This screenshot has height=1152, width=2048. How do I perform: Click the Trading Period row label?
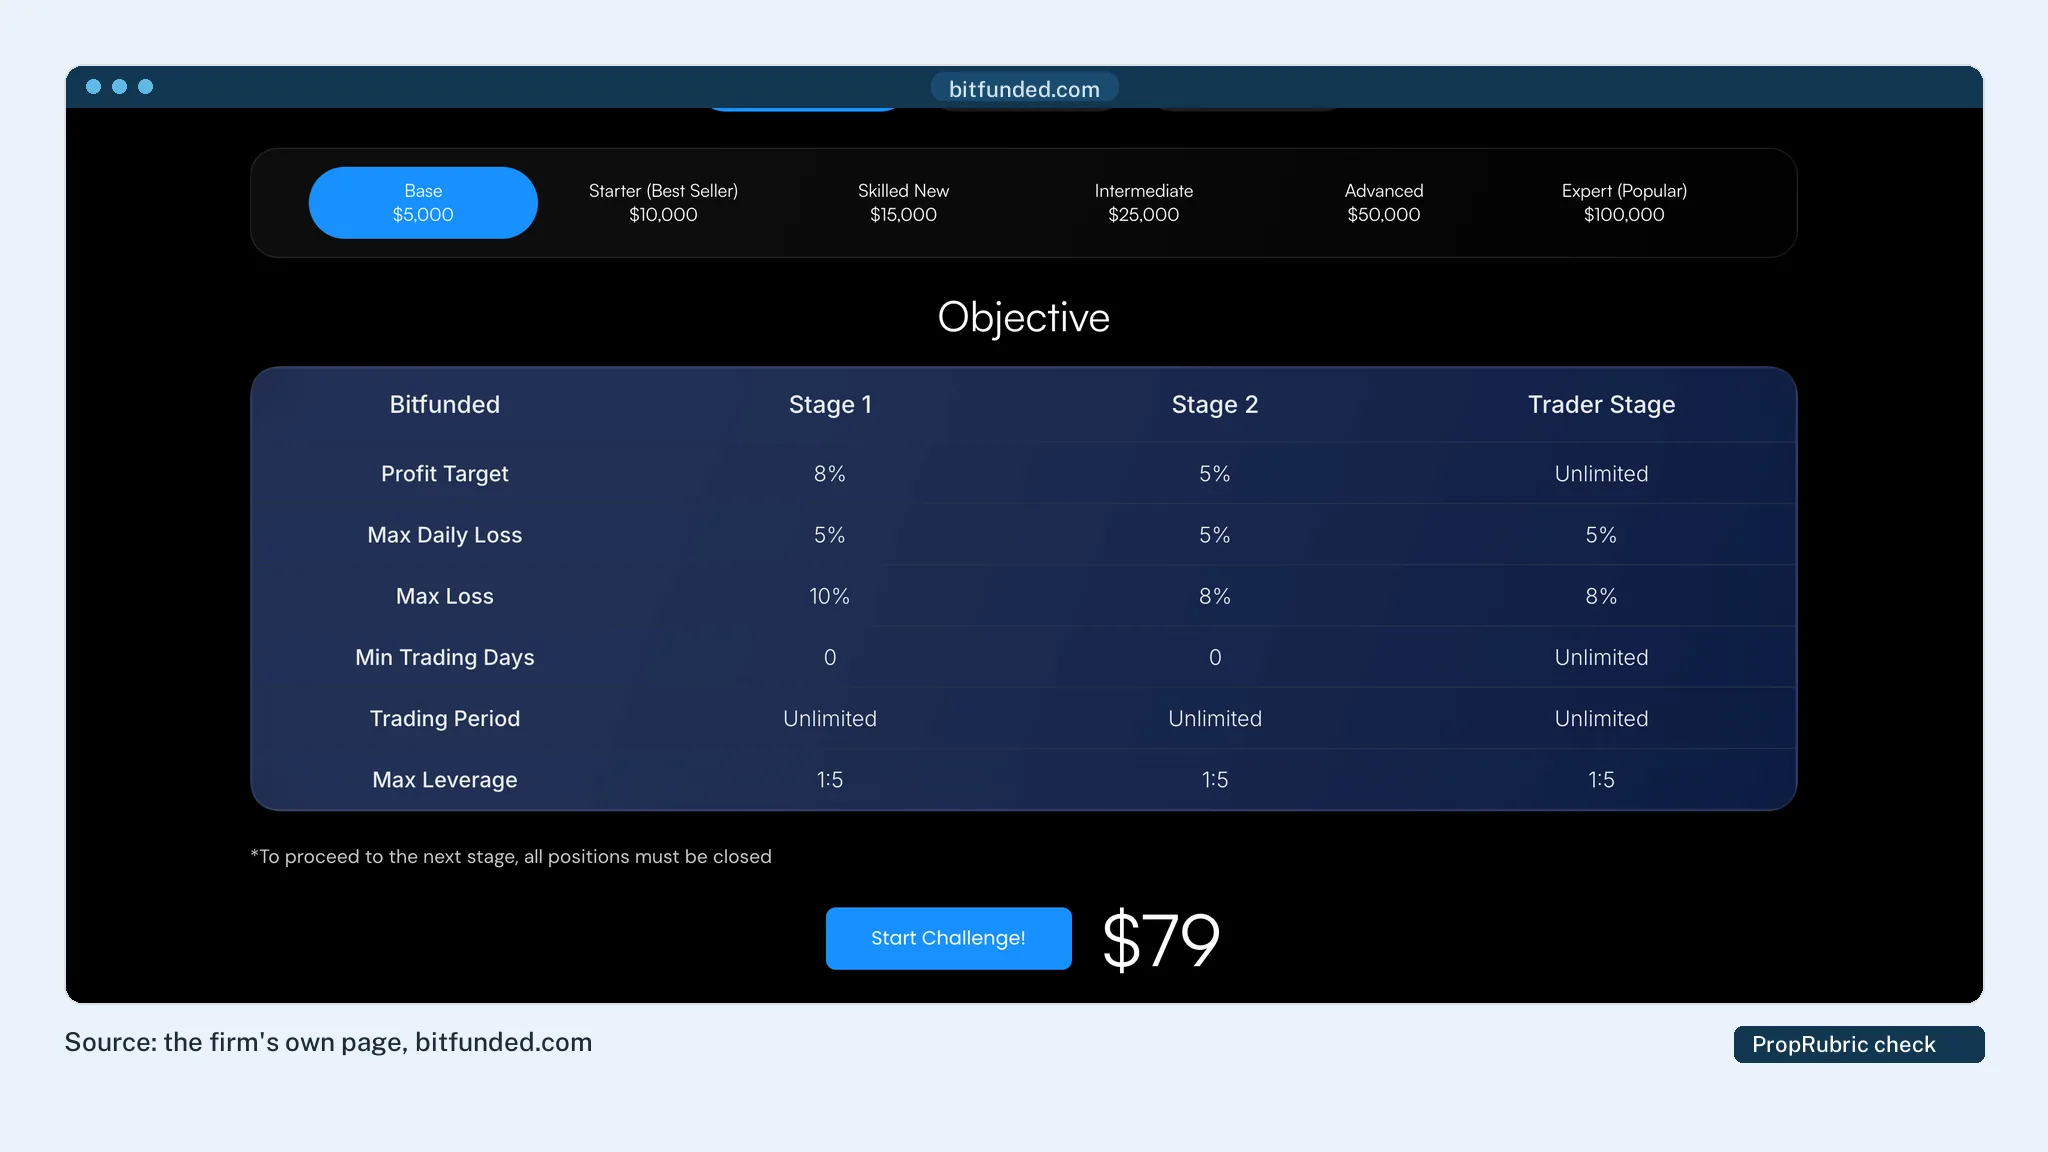pos(445,718)
